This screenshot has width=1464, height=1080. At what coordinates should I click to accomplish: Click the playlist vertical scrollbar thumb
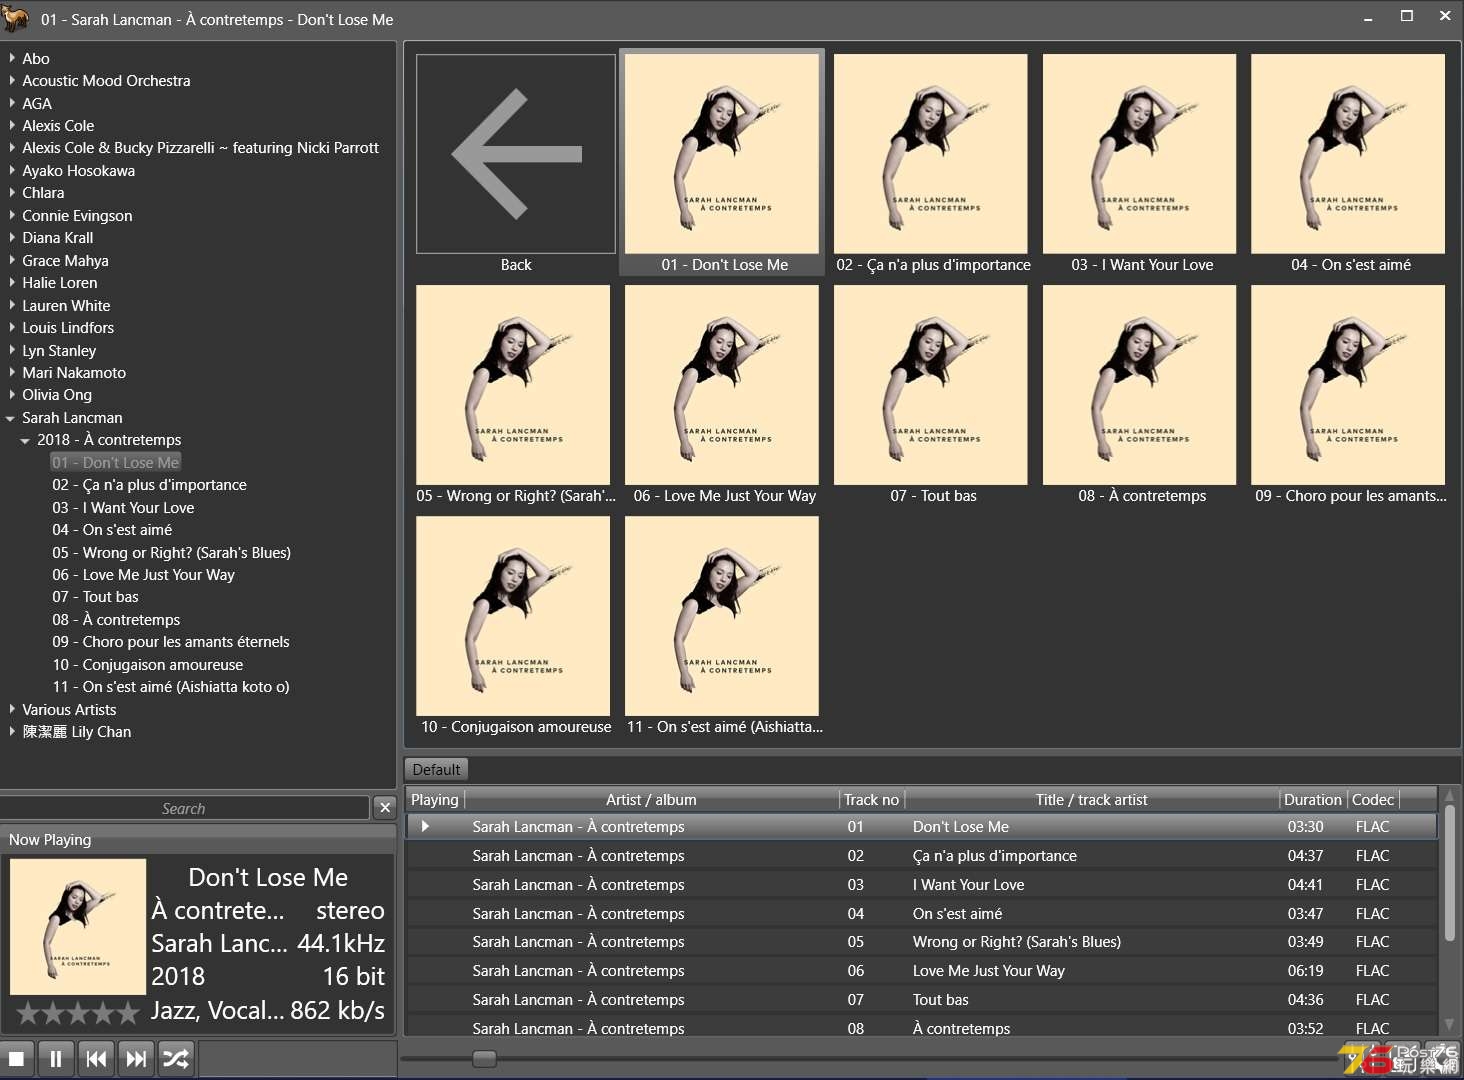pos(1450,874)
